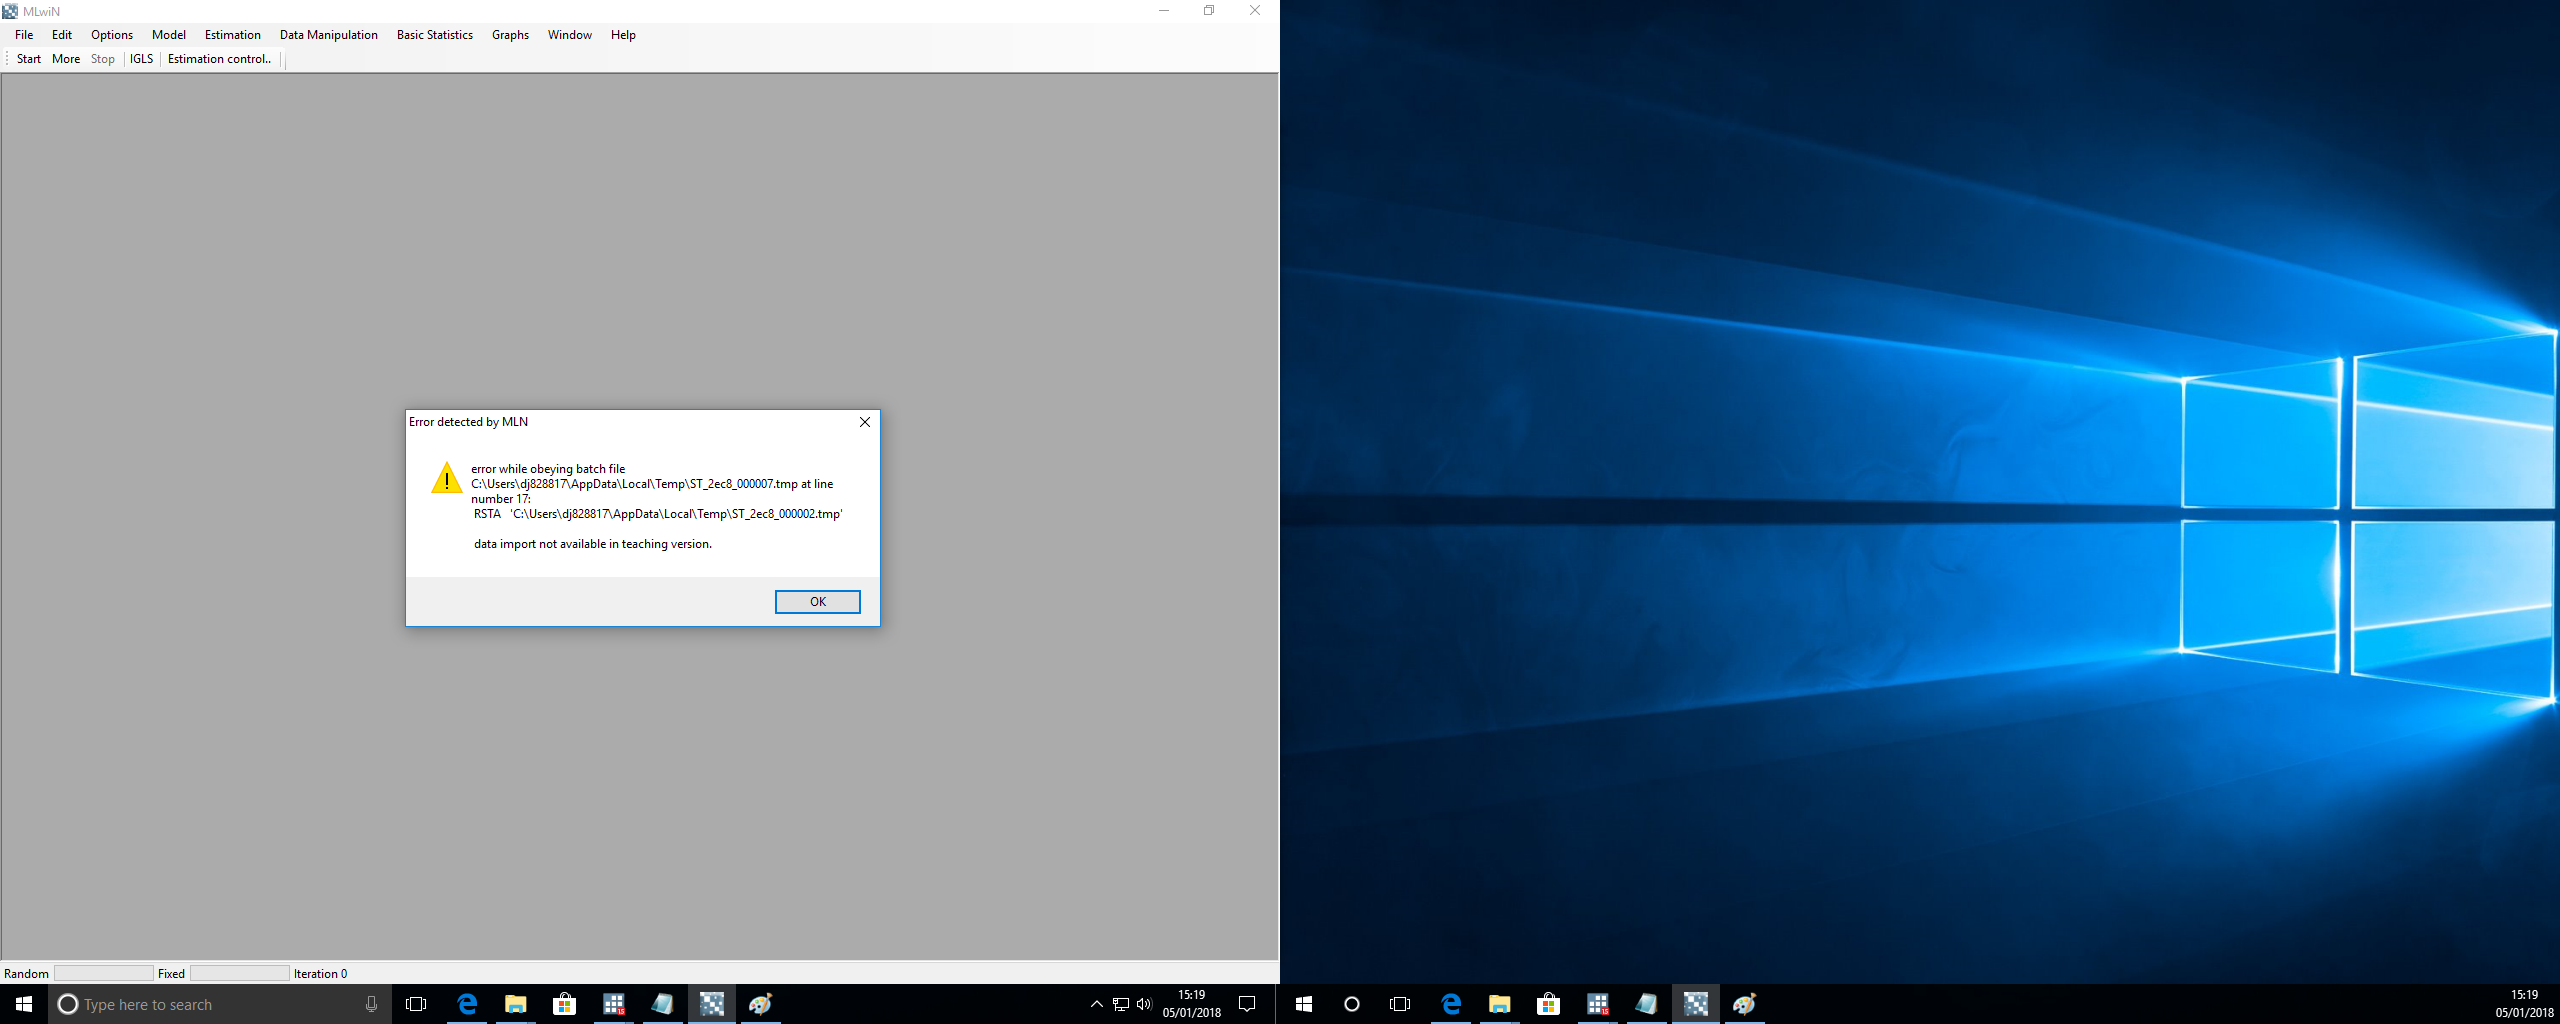This screenshot has width=2560, height=1024.
Task: Close the 'Error detected by MLN' dialog
Action: (x=864, y=422)
